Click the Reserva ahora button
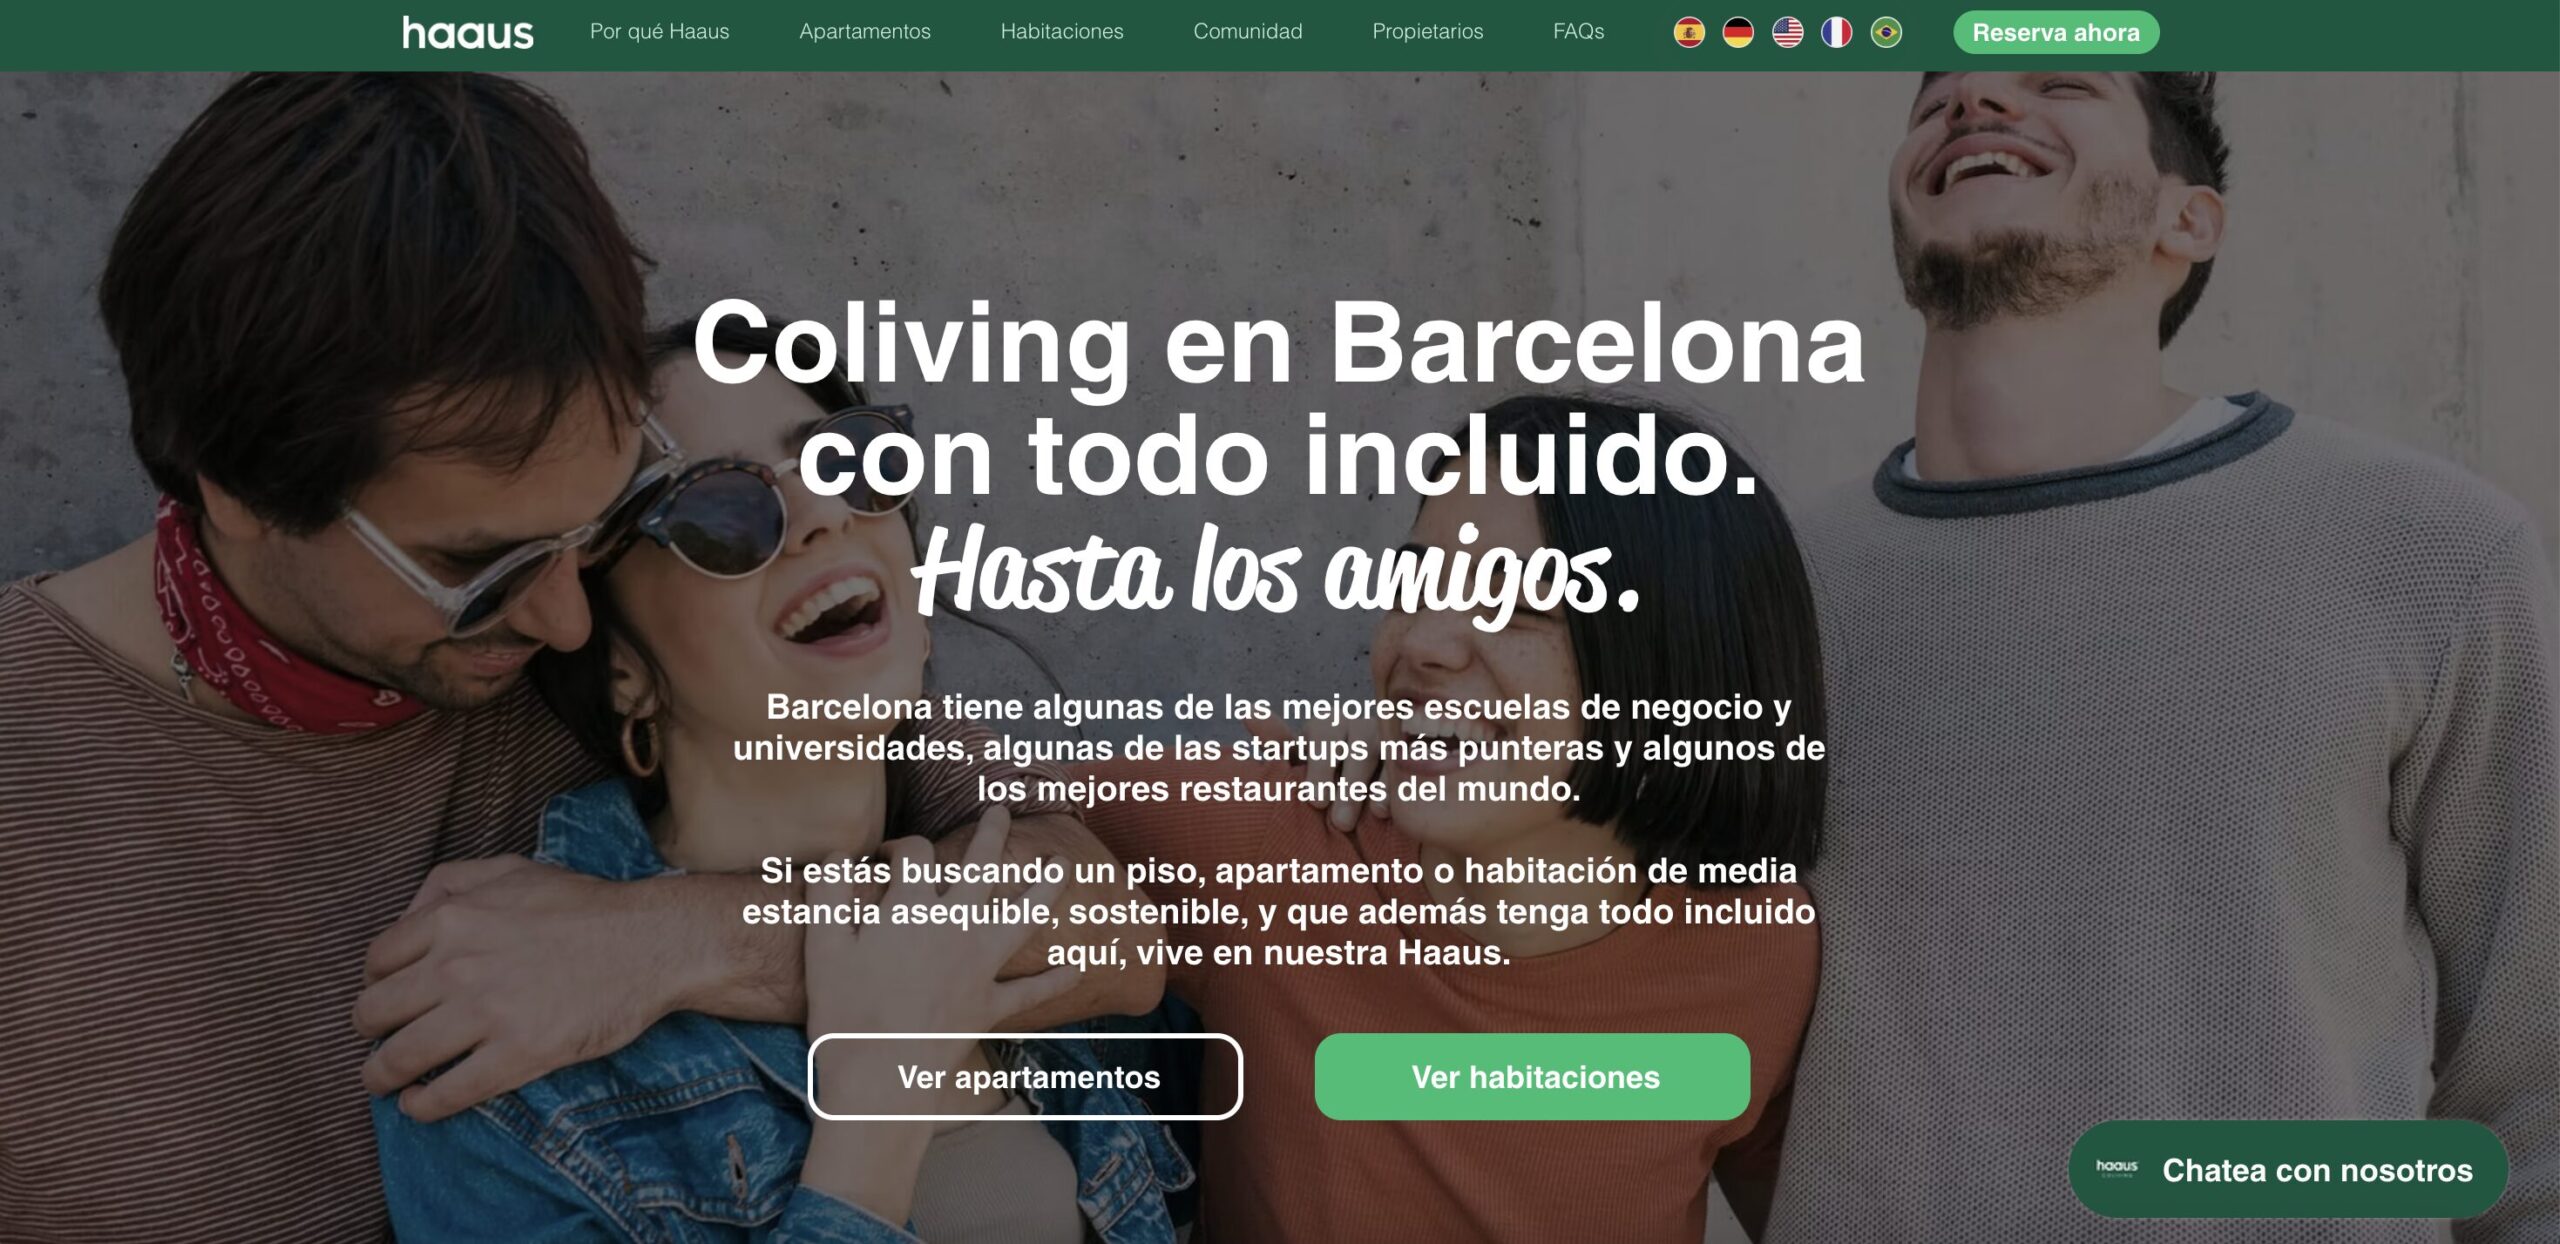This screenshot has height=1244, width=2560. point(2056,33)
